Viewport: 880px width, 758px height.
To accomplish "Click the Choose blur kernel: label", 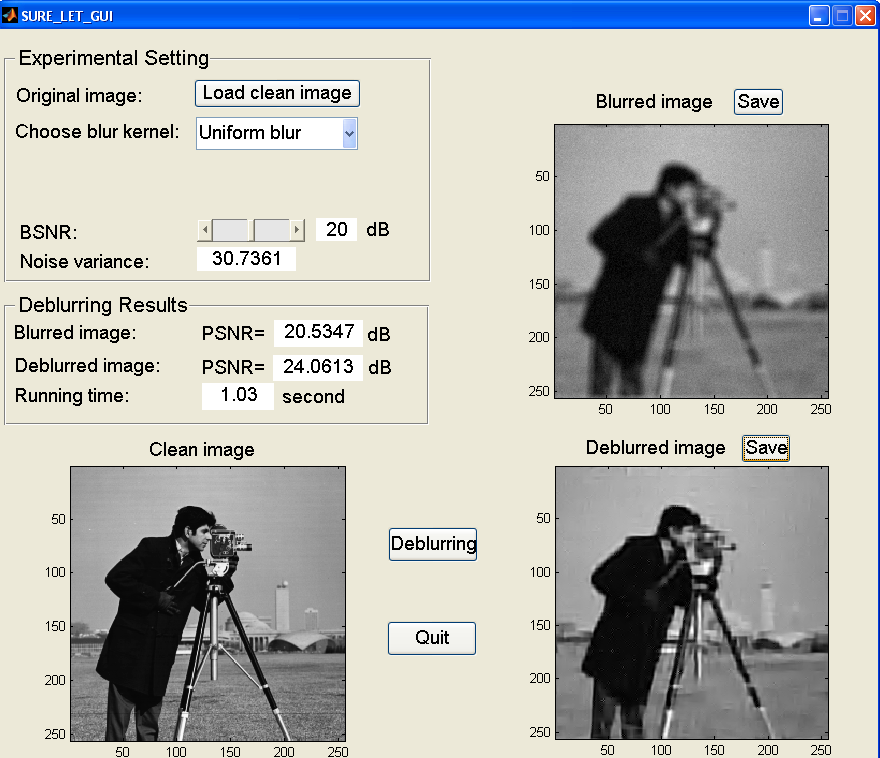I will (x=97, y=131).
